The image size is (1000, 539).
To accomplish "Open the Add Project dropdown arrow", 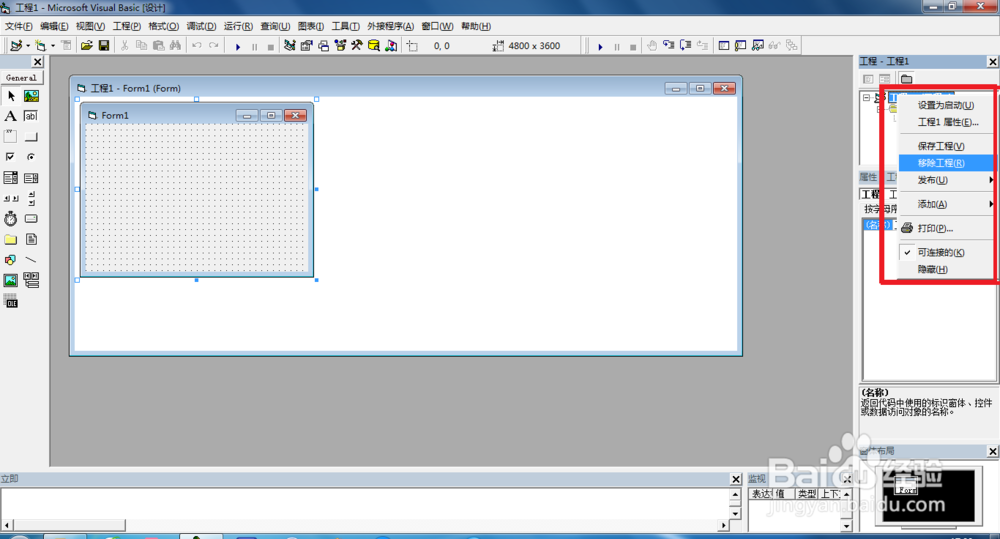I will (x=28, y=46).
